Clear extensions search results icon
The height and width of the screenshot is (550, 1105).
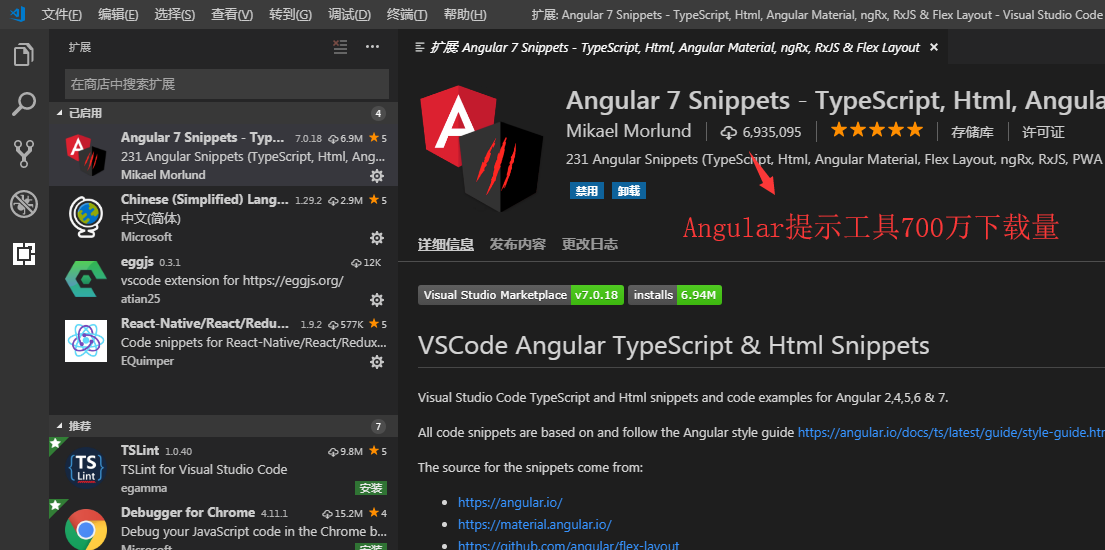[340, 47]
